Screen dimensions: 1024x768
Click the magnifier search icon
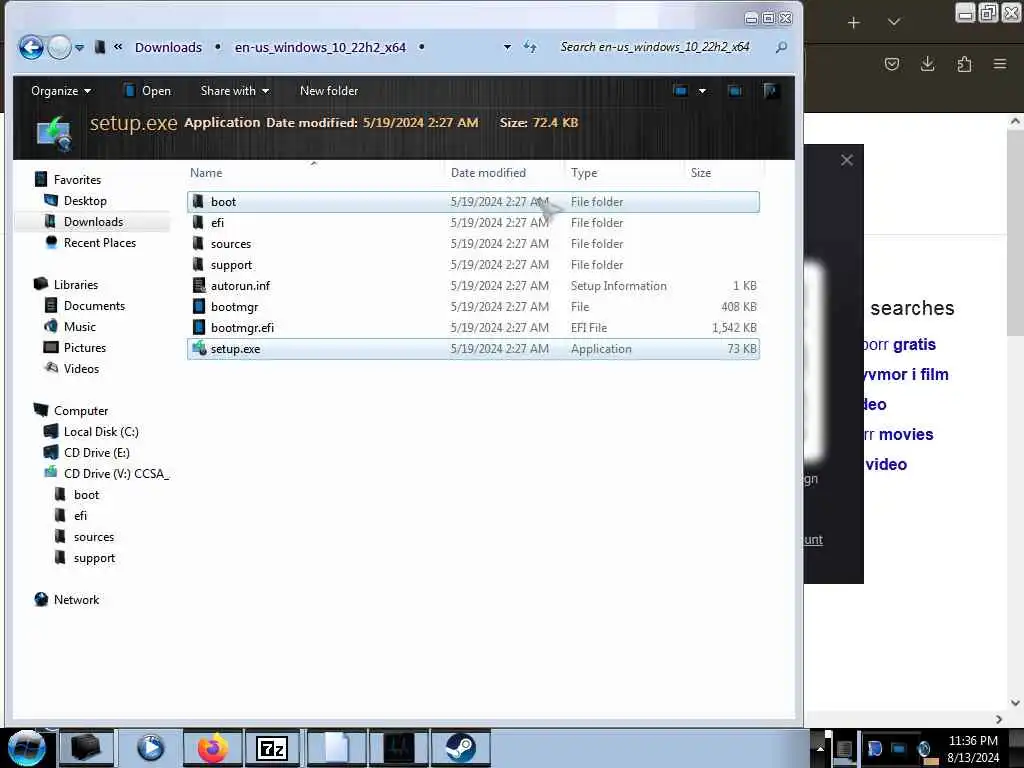coord(781,47)
